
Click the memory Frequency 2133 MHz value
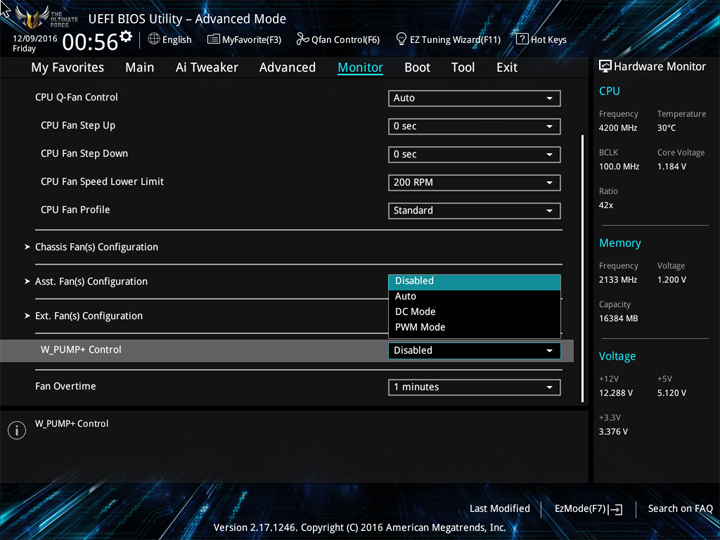618,280
